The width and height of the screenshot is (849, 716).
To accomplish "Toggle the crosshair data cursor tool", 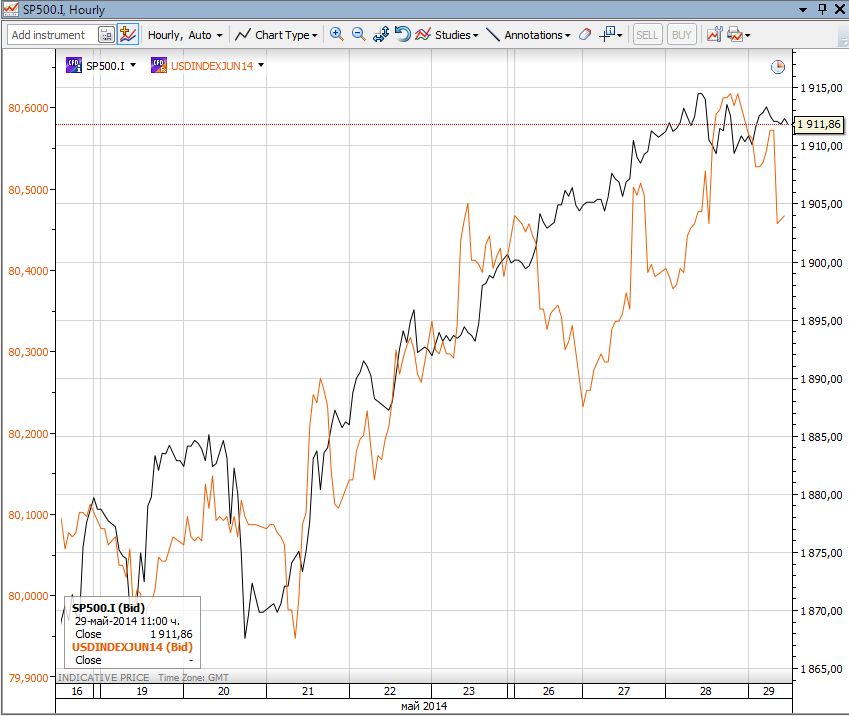I will coord(608,34).
